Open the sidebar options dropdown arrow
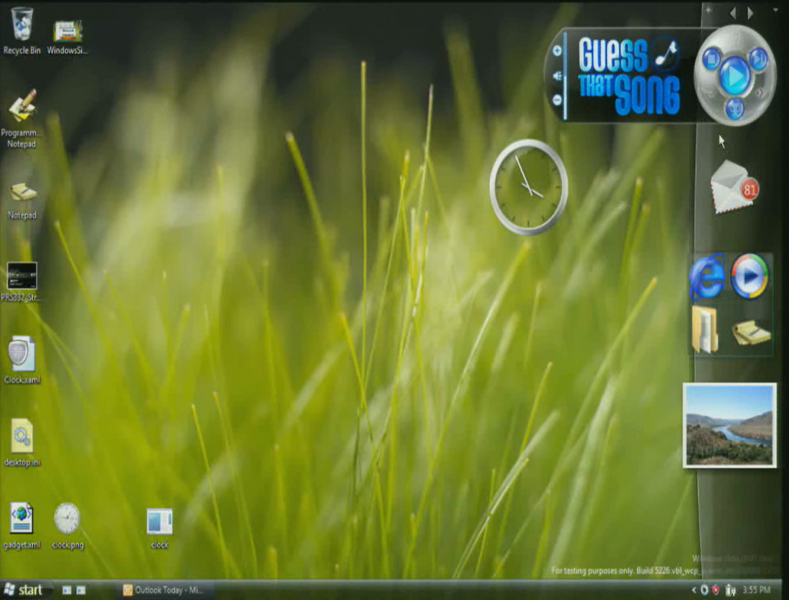 point(775,10)
